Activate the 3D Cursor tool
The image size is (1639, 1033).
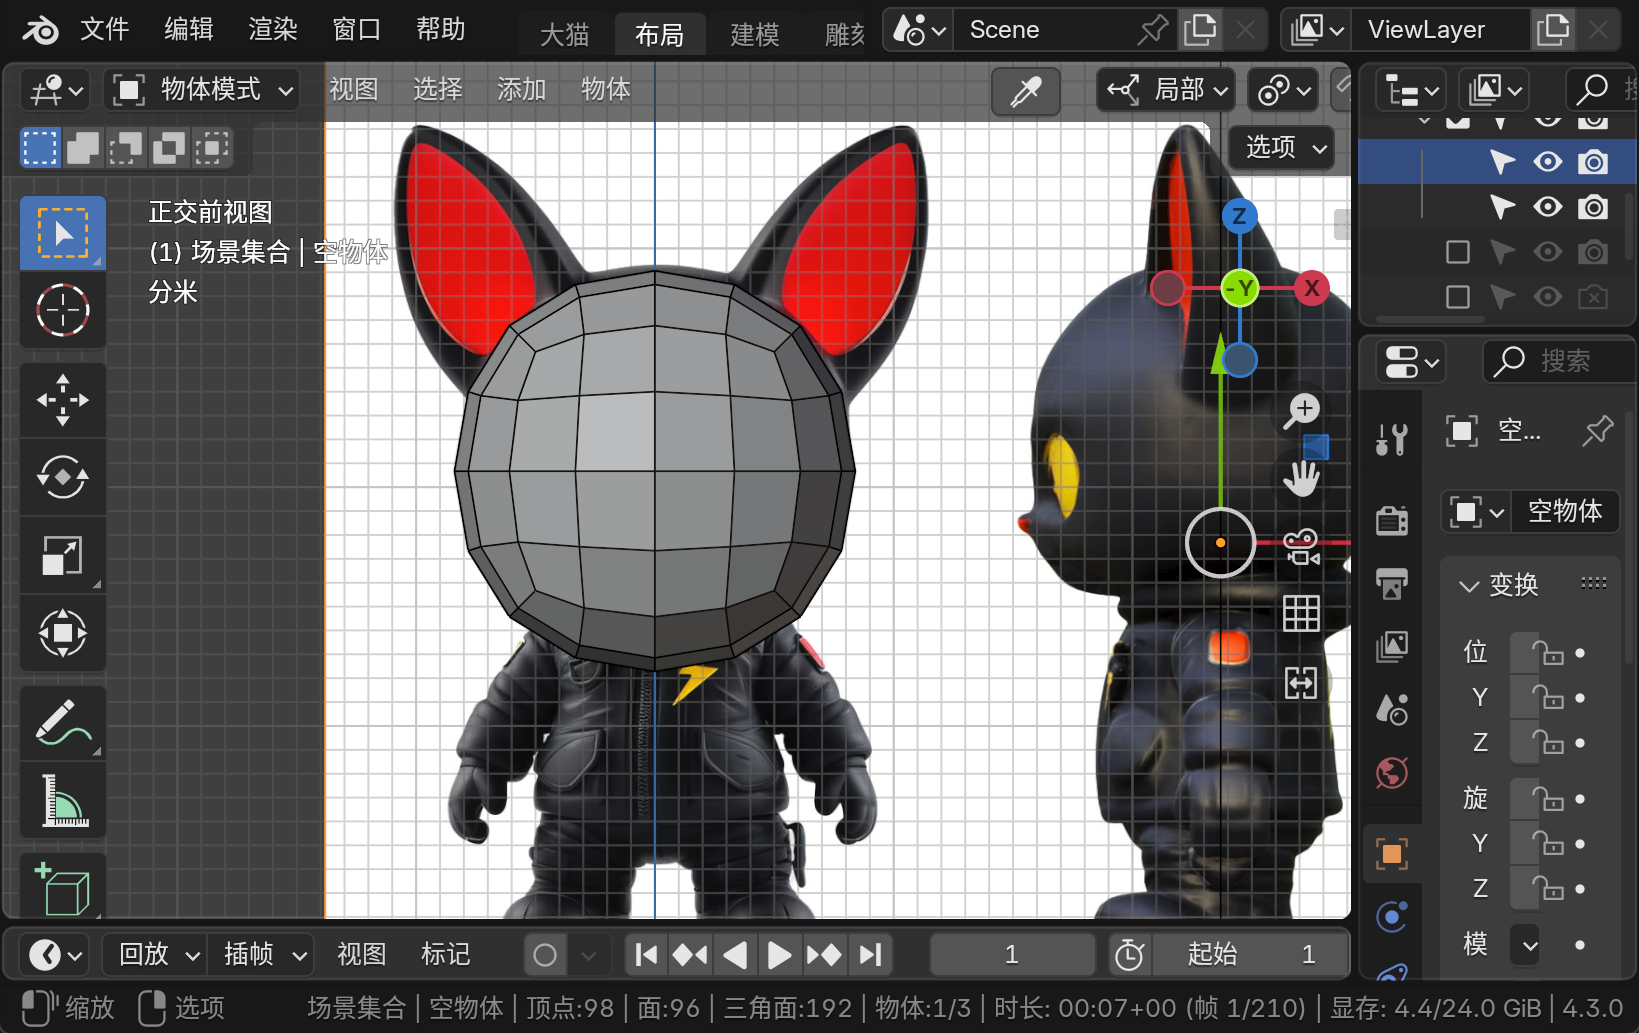63,310
